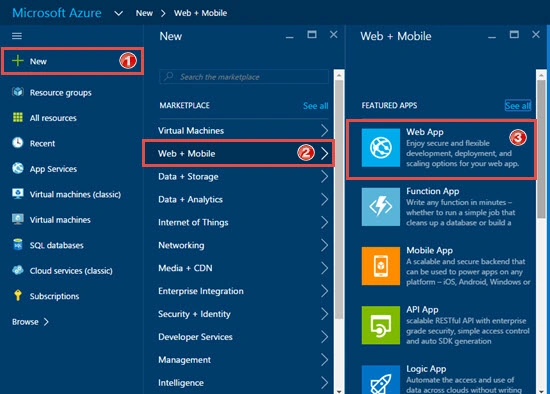This screenshot has height=394, width=550.
Task: Choose the Function App lightning icon
Action: coord(381,207)
